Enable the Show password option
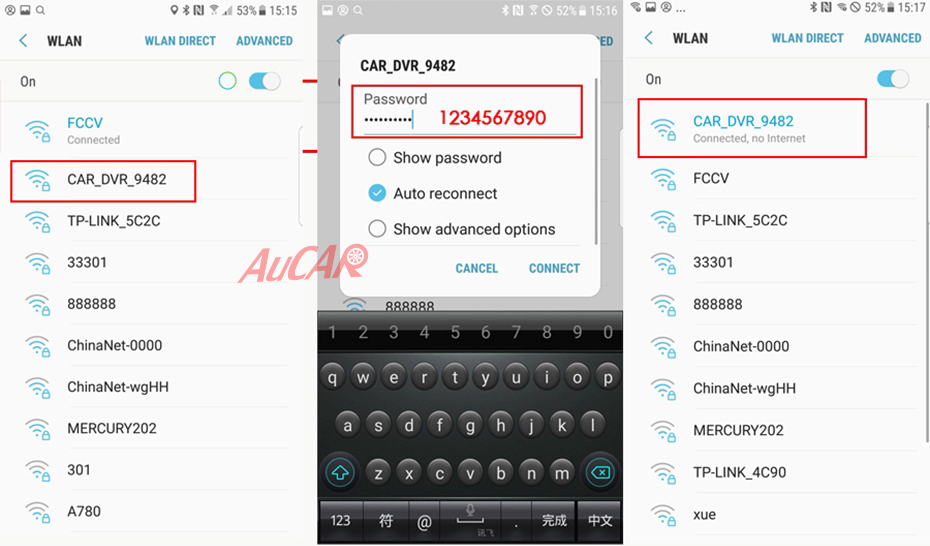 coord(377,158)
